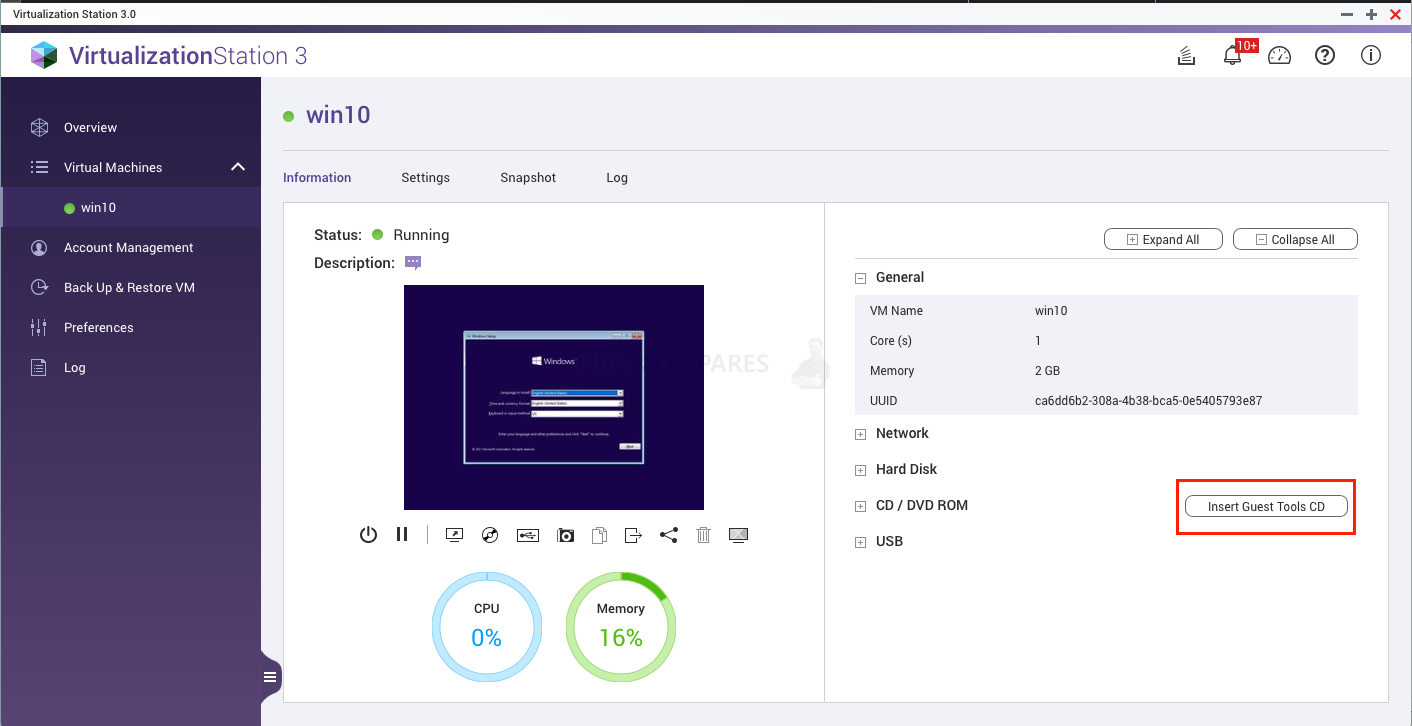Select win10 in the sidebar list
Image resolution: width=1412 pixels, height=726 pixels.
point(98,208)
